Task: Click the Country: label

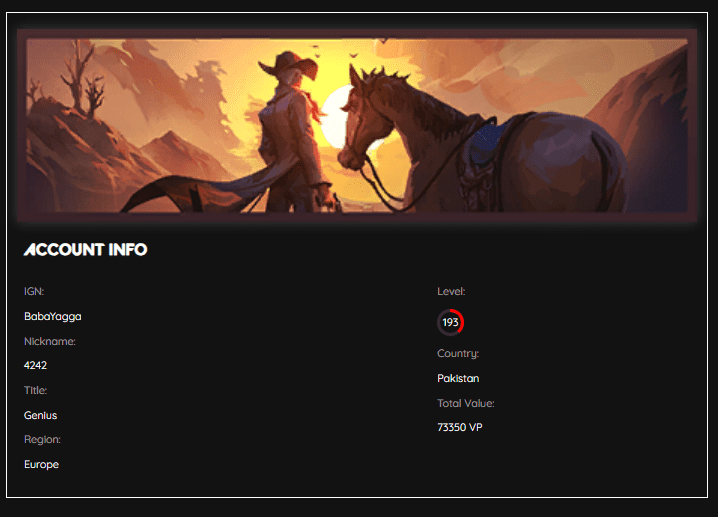Action: pos(458,354)
